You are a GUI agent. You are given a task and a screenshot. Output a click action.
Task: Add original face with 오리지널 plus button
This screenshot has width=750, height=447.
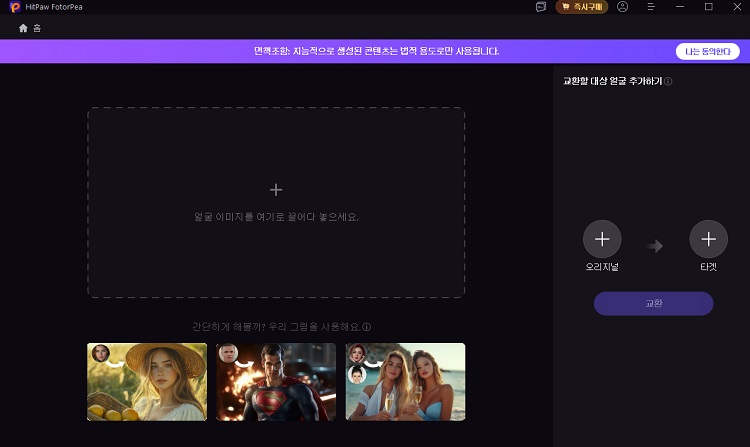click(602, 239)
